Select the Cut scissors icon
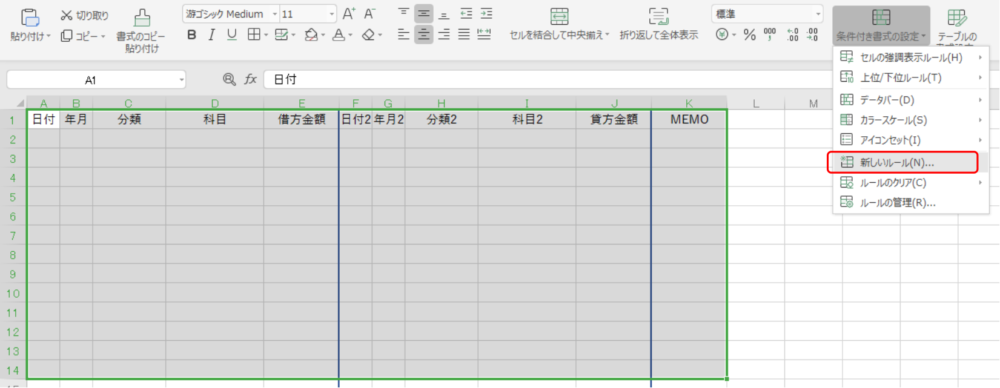This screenshot has height=388, width=1000. (67, 16)
